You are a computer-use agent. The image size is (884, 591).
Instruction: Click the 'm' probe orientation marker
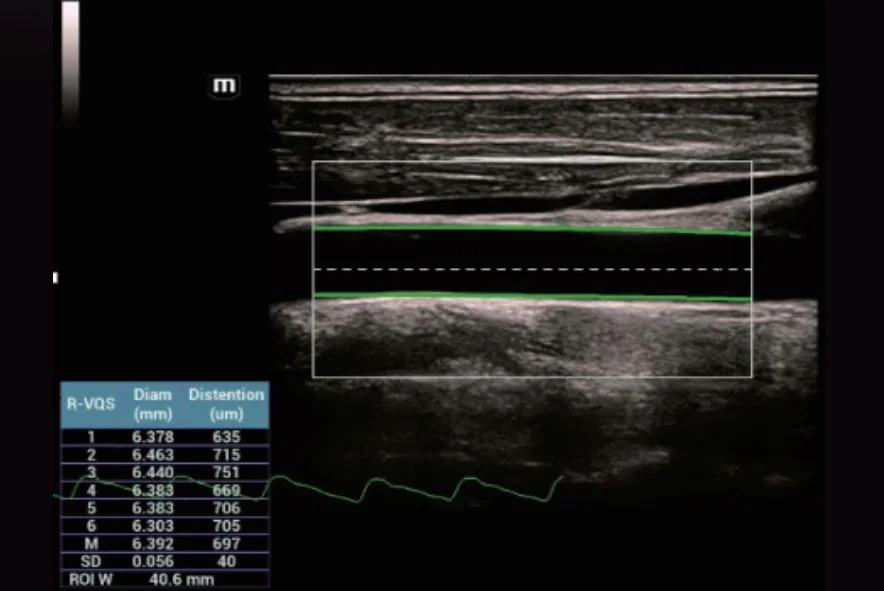224,86
